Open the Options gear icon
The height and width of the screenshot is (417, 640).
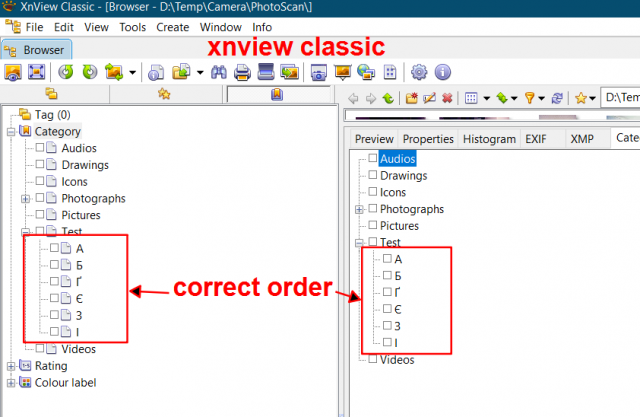419,72
